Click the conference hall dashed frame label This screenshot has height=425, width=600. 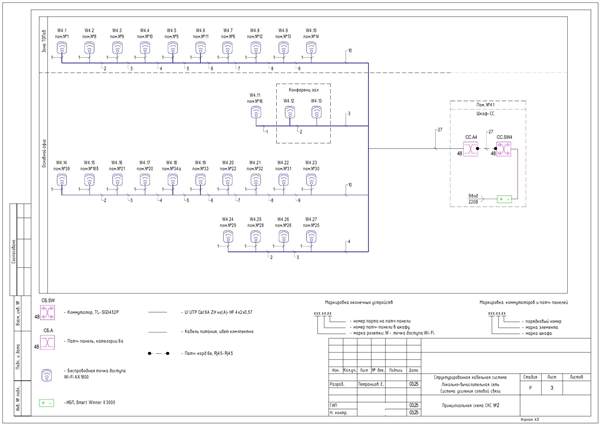click(x=304, y=90)
